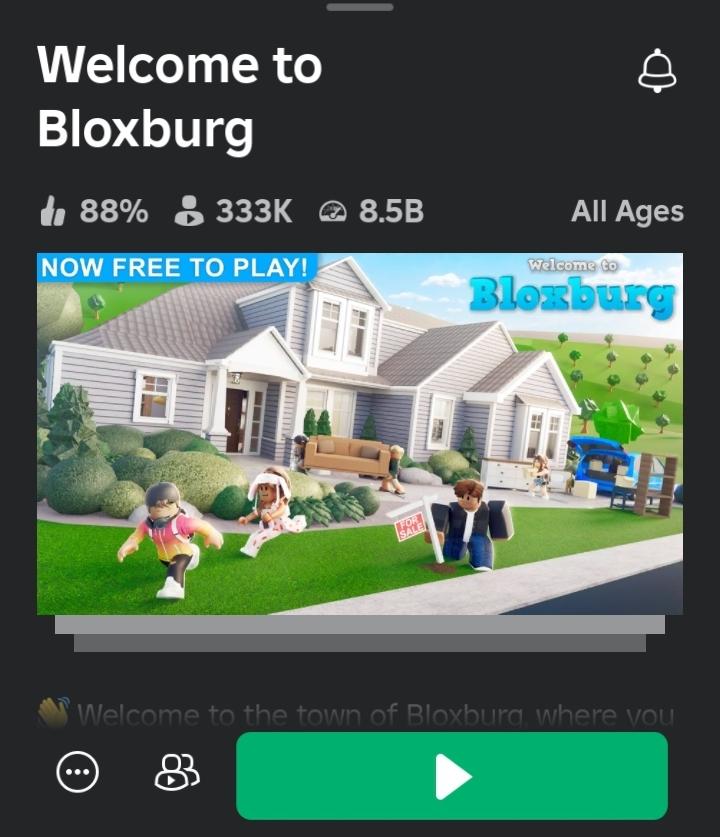This screenshot has height=837, width=720.
Task: Open the Bloxburg house thumbnail image
Action: click(360, 433)
